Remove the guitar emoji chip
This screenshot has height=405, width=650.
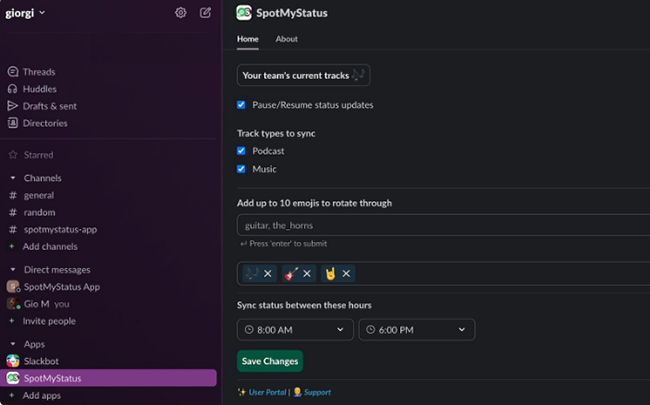tap(307, 273)
